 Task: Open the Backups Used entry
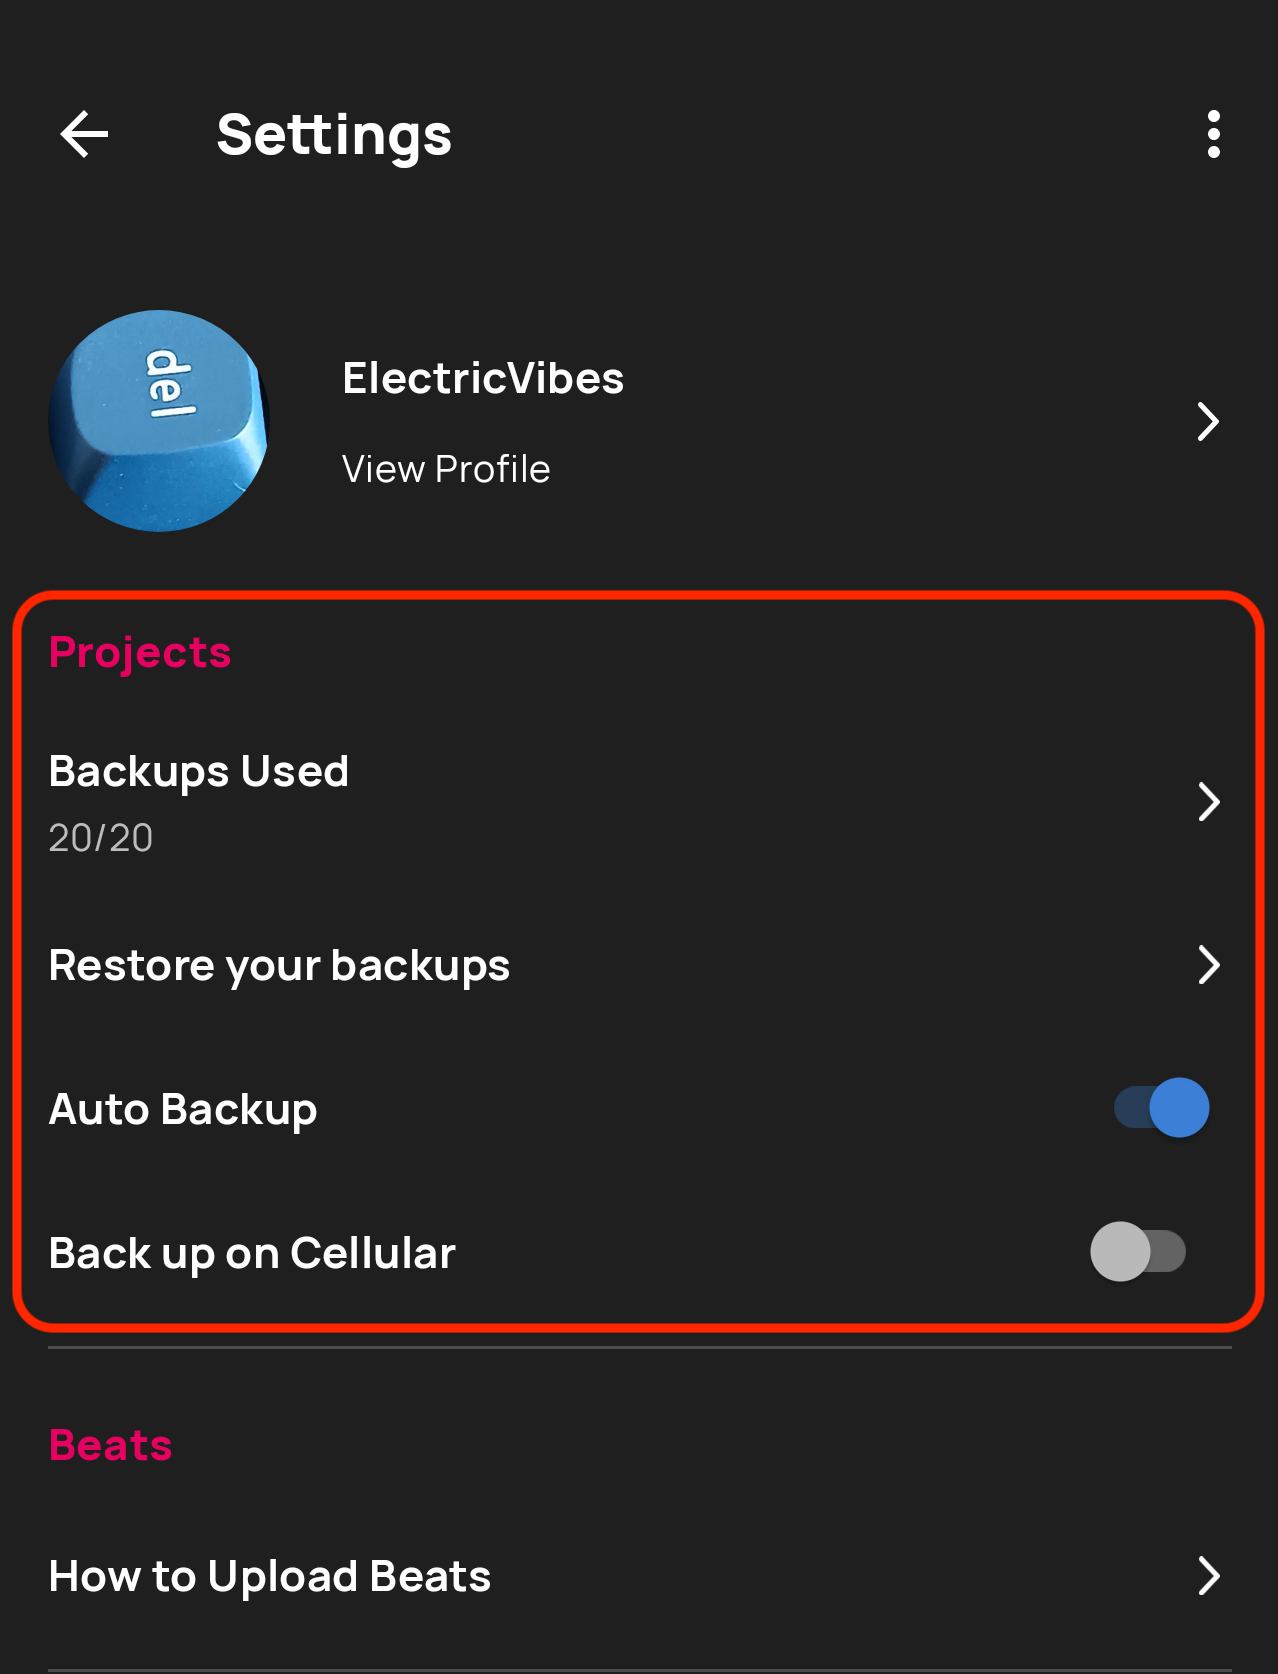(199, 772)
